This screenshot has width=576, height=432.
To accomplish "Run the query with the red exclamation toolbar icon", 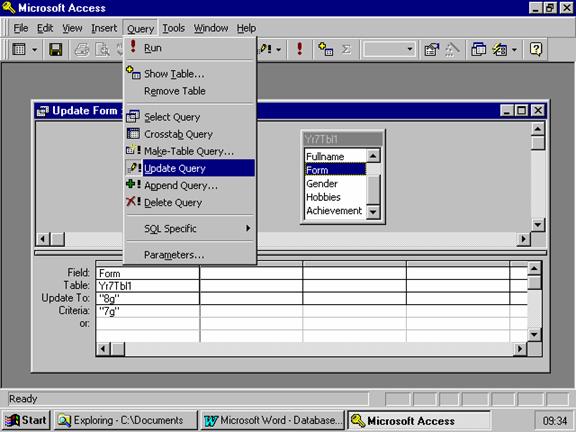I will pyautogui.click(x=299, y=49).
